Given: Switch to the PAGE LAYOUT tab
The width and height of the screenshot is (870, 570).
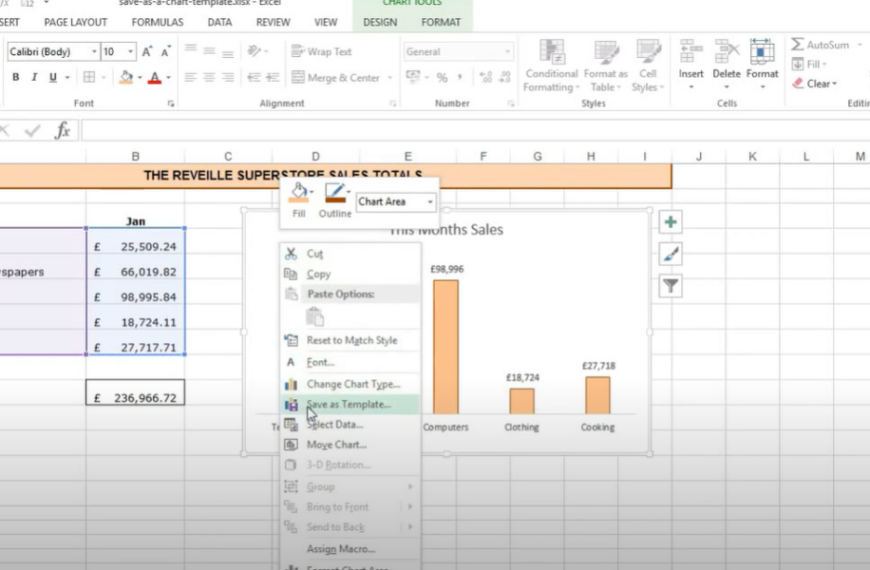Looking at the screenshot, I should (x=75, y=22).
